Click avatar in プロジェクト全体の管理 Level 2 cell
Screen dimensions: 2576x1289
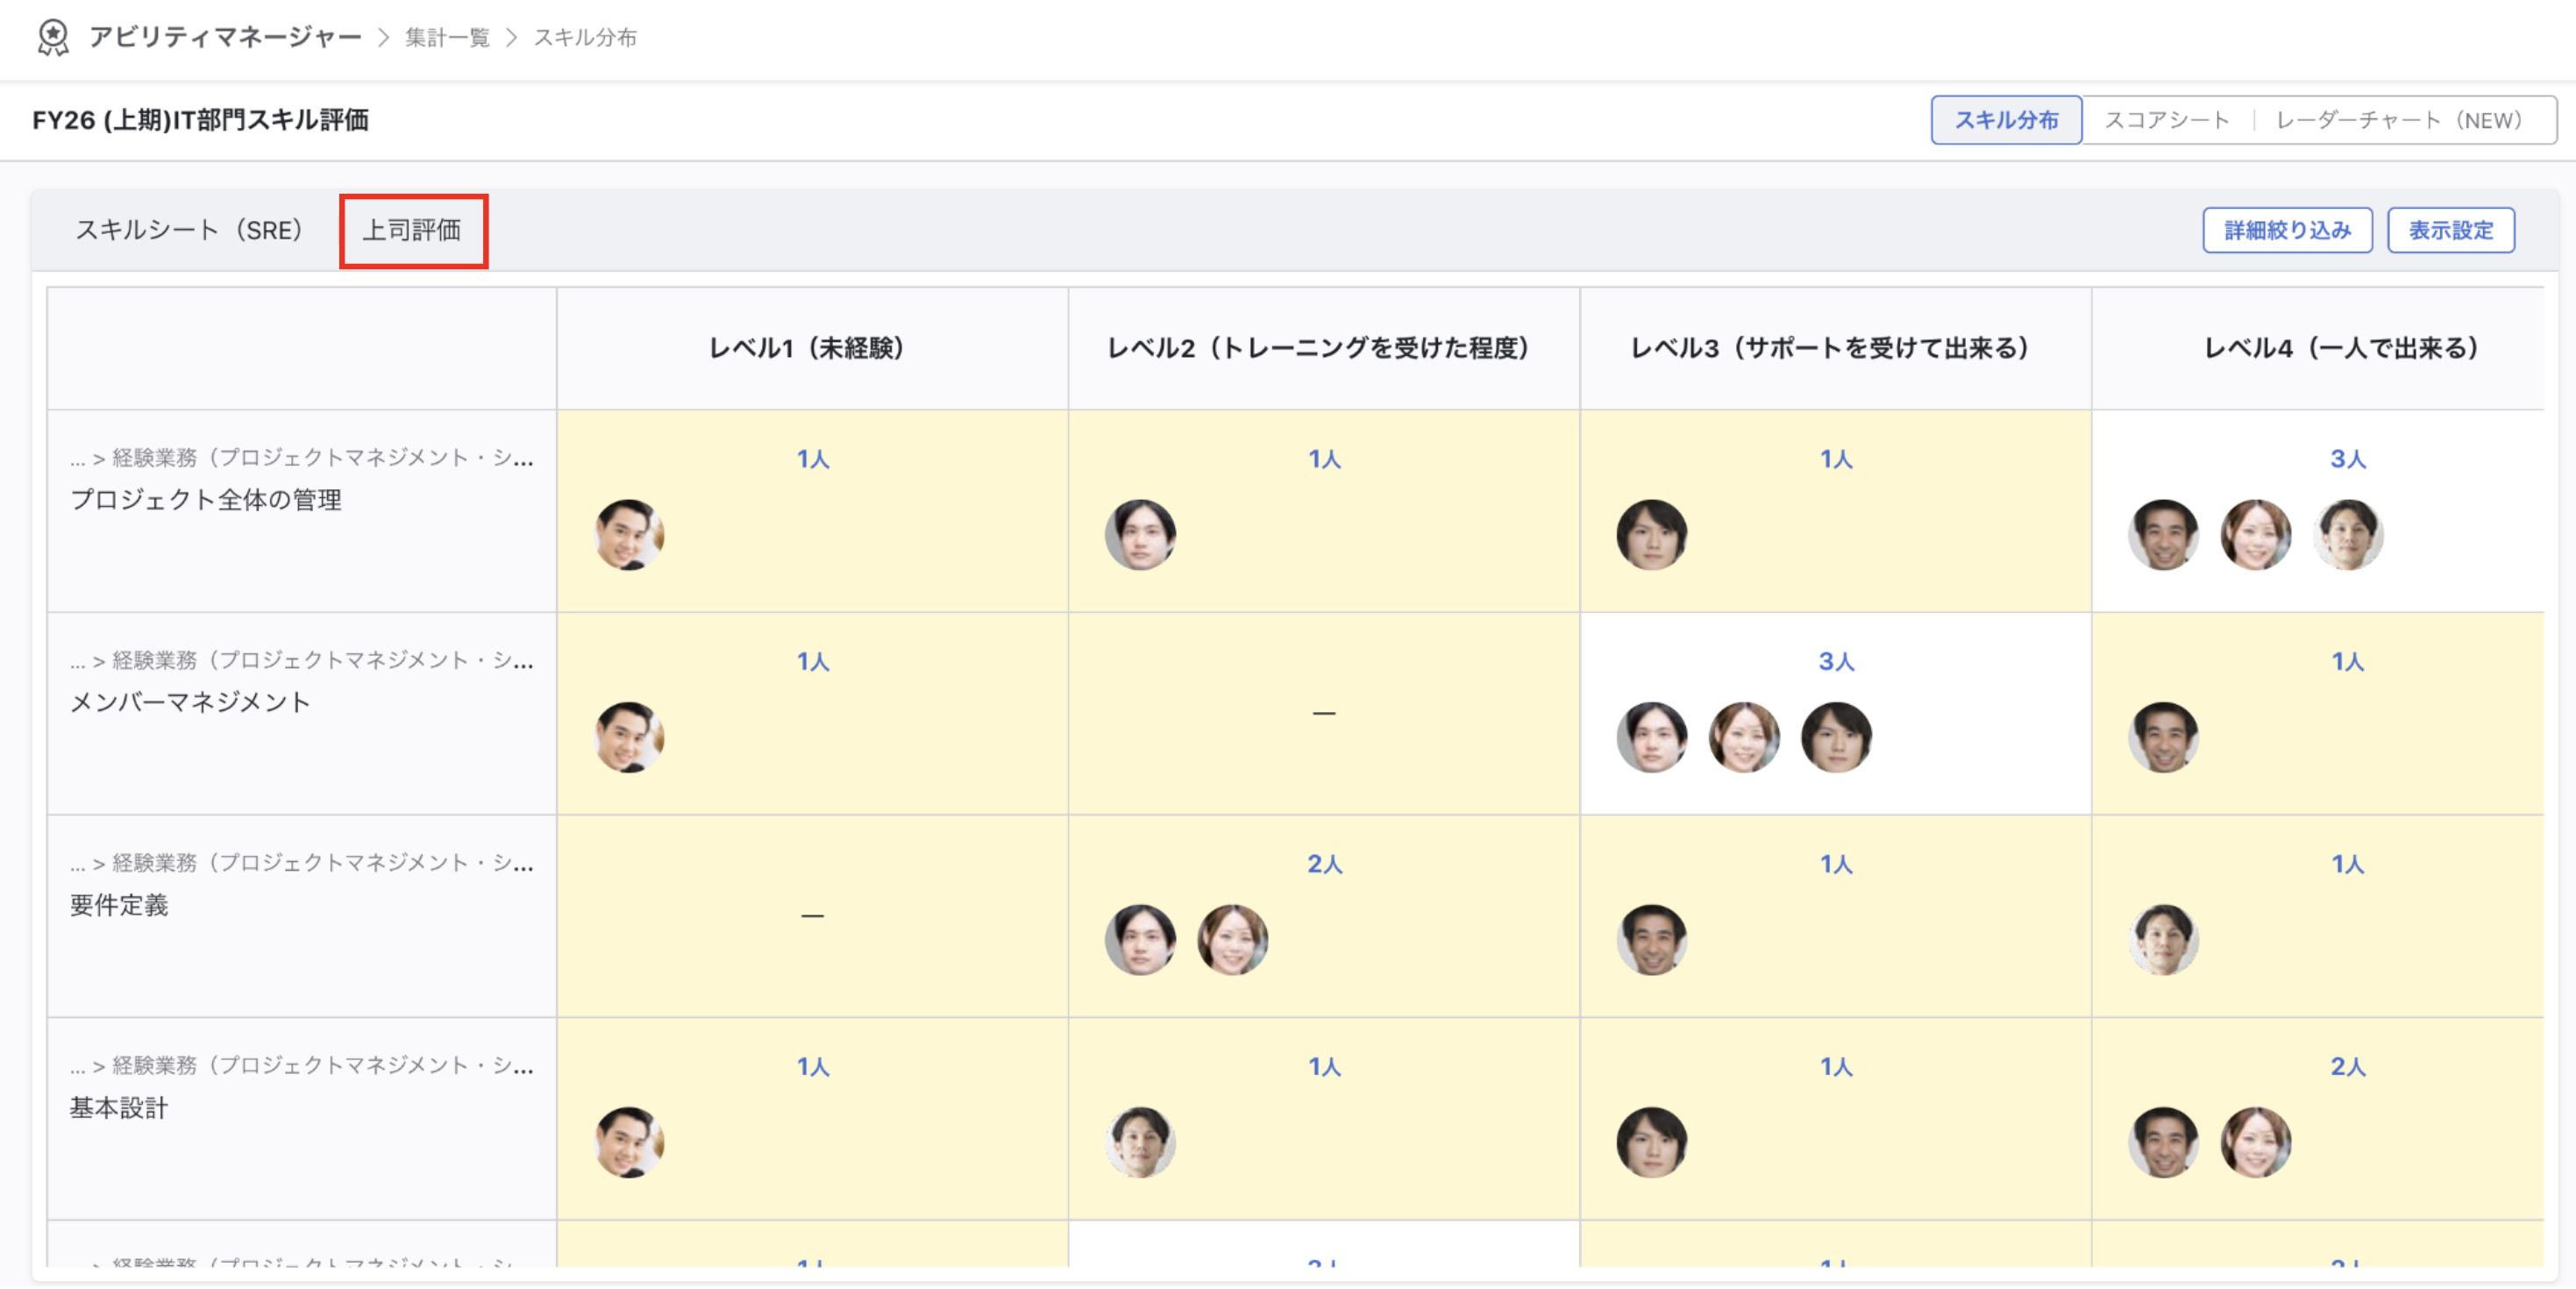tap(1140, 535)
